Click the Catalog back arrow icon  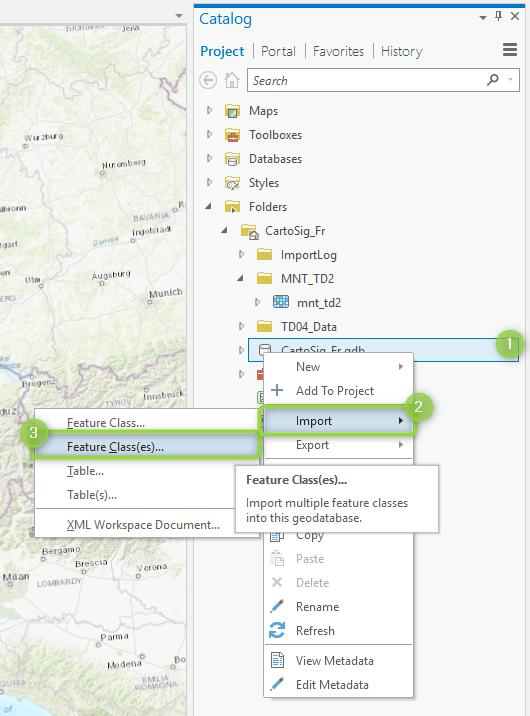[208, 80]
